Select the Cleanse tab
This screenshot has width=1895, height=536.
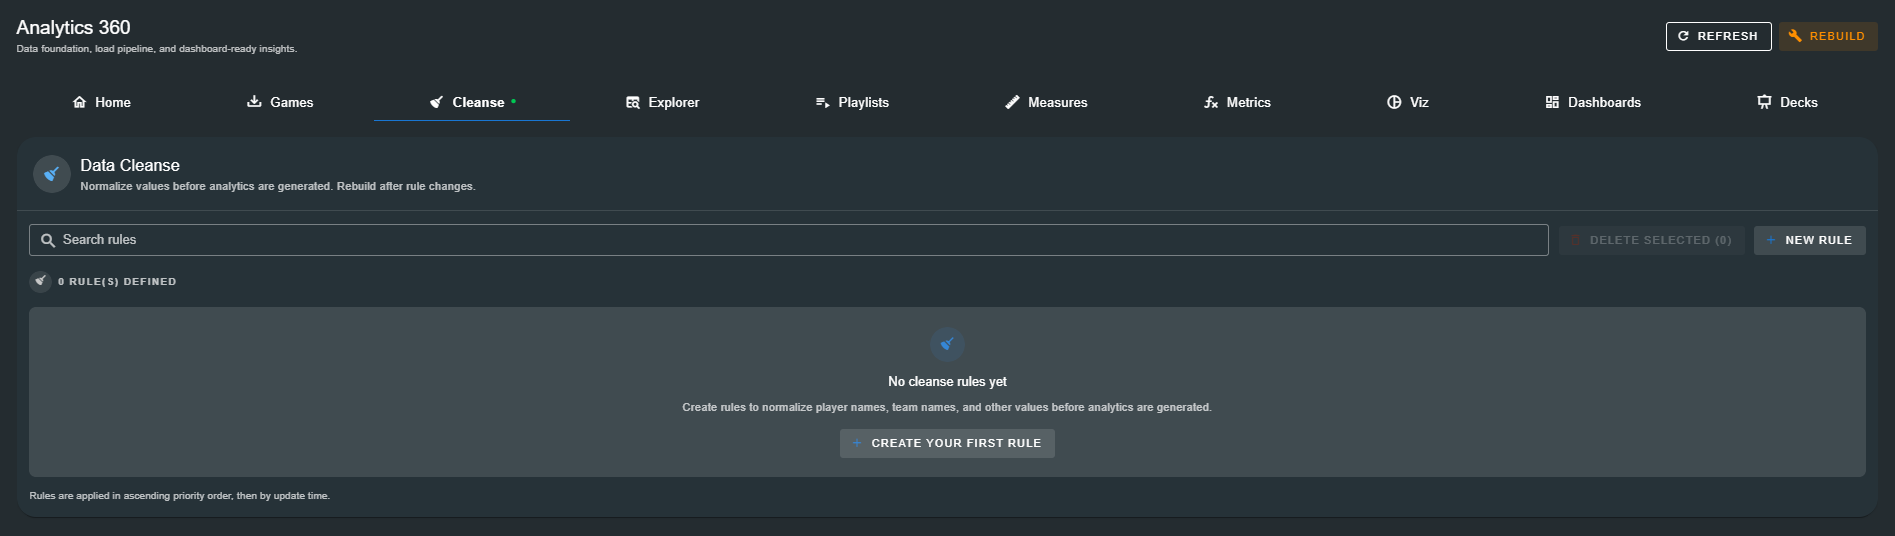[472, 102]
